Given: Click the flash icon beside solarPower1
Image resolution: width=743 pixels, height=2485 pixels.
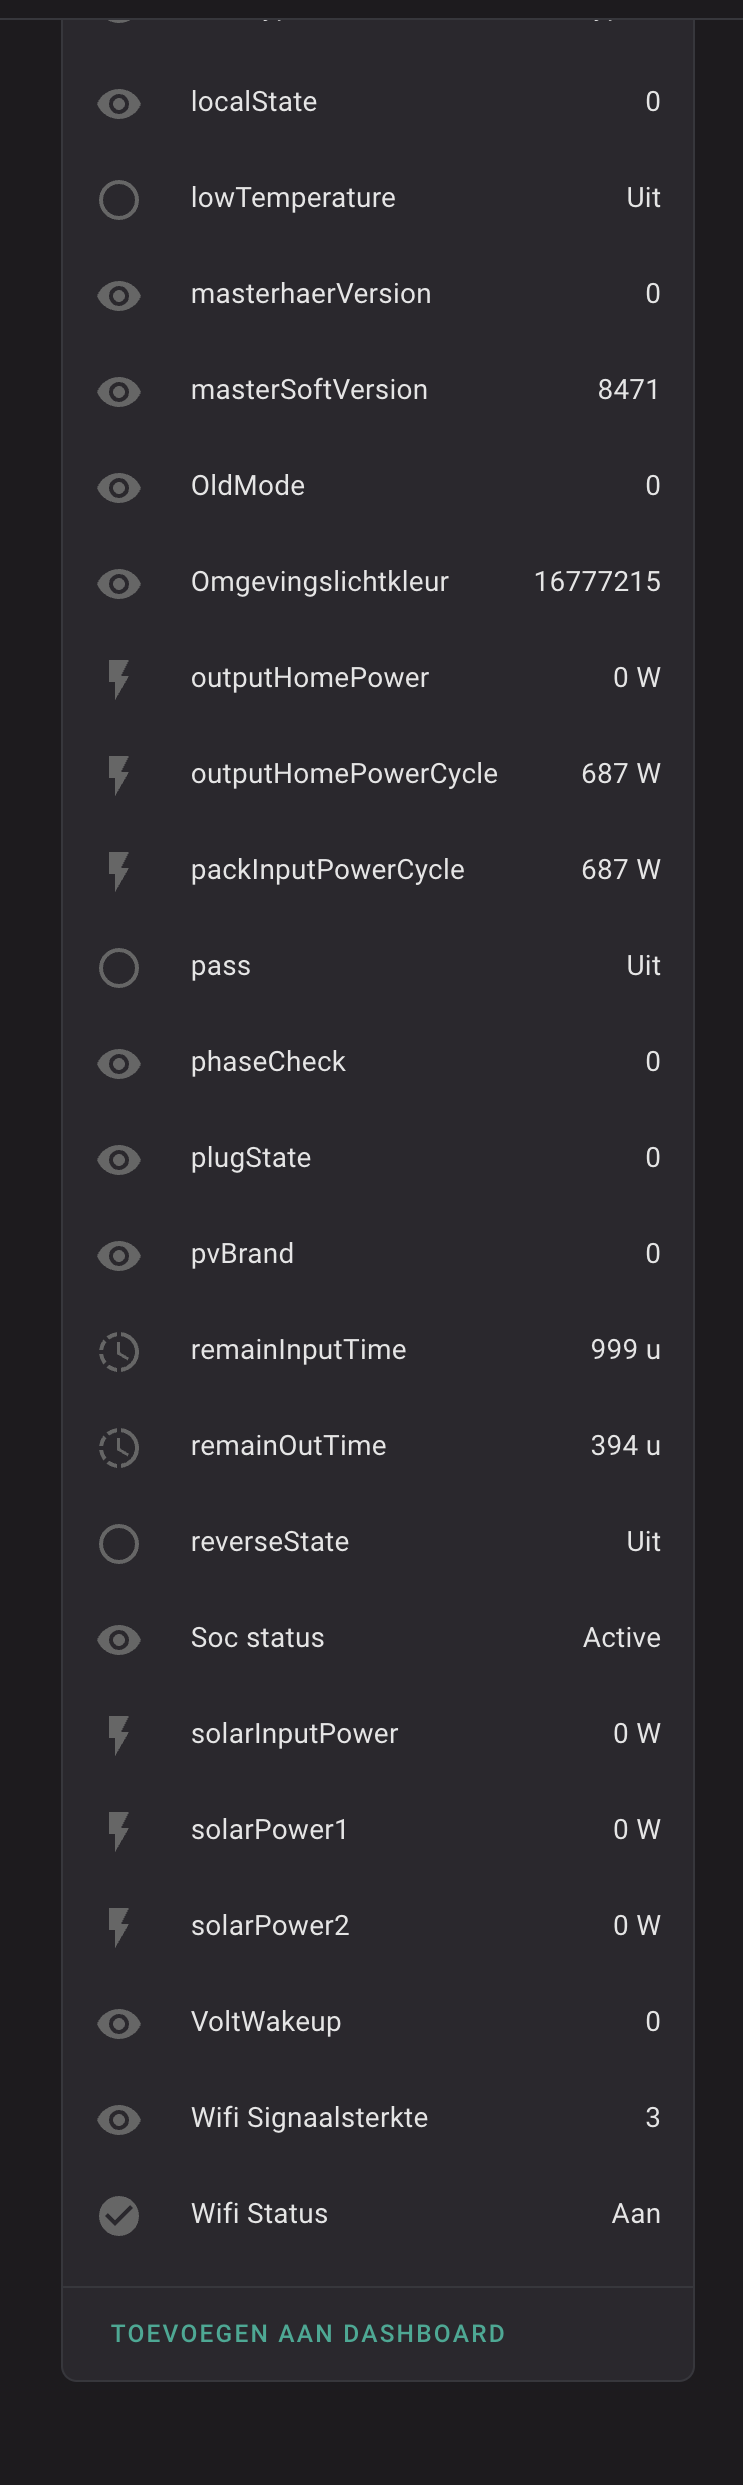Looking at the screenshot, I should 119,1831.
